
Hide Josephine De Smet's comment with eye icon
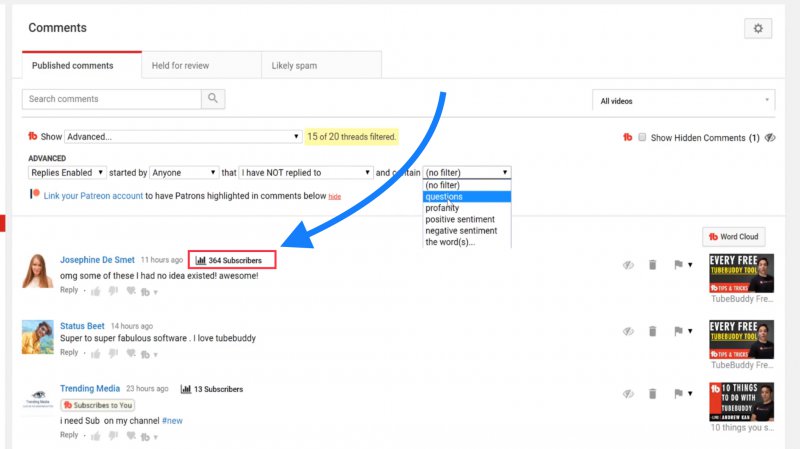coord(627,265)
